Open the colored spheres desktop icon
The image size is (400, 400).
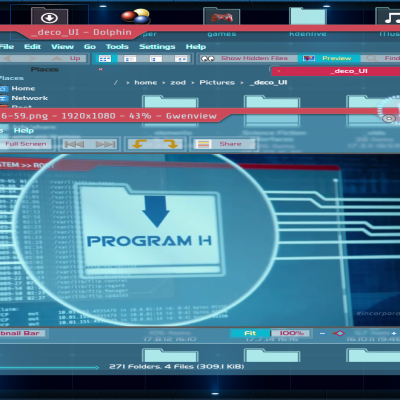136,16
